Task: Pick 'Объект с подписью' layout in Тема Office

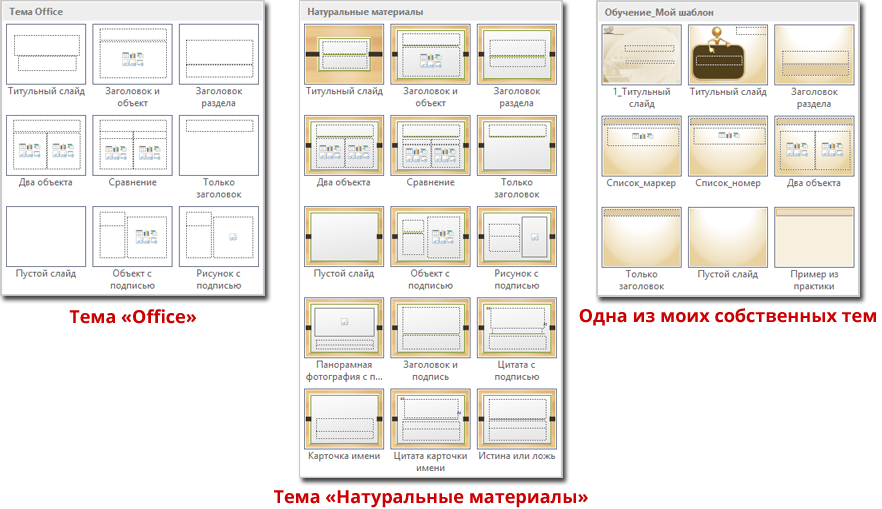Action: (x=133, y=237)
